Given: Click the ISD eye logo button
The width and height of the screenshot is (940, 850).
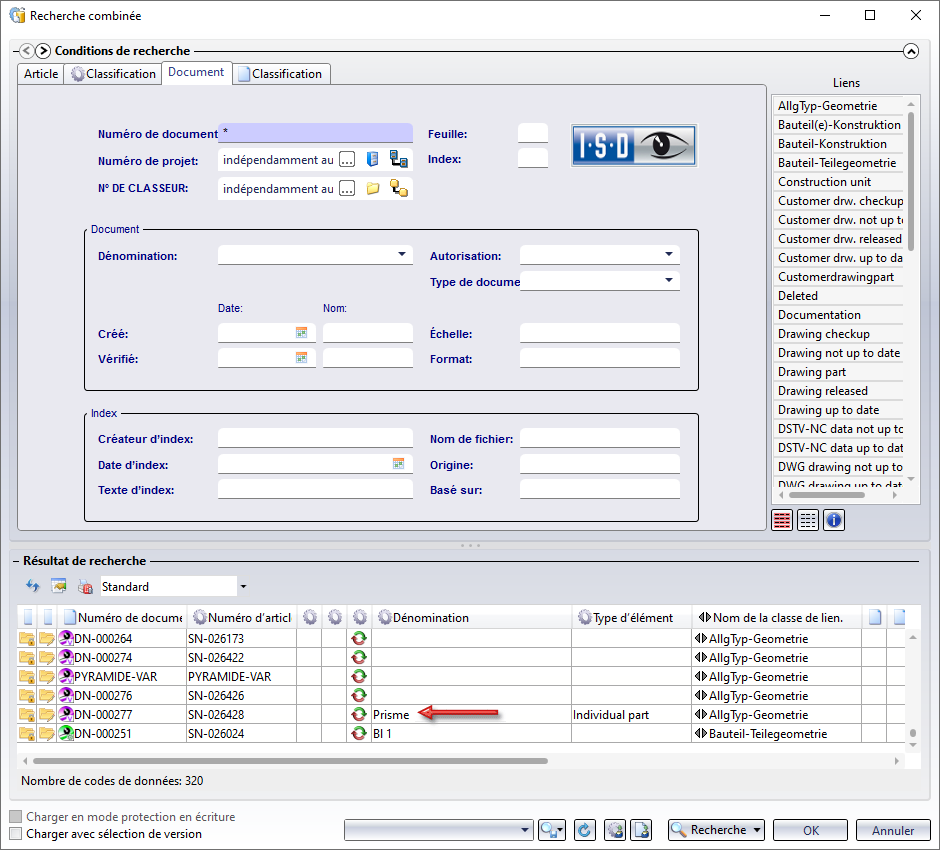Looking at the screenshot, I should [x=633, y=145].
